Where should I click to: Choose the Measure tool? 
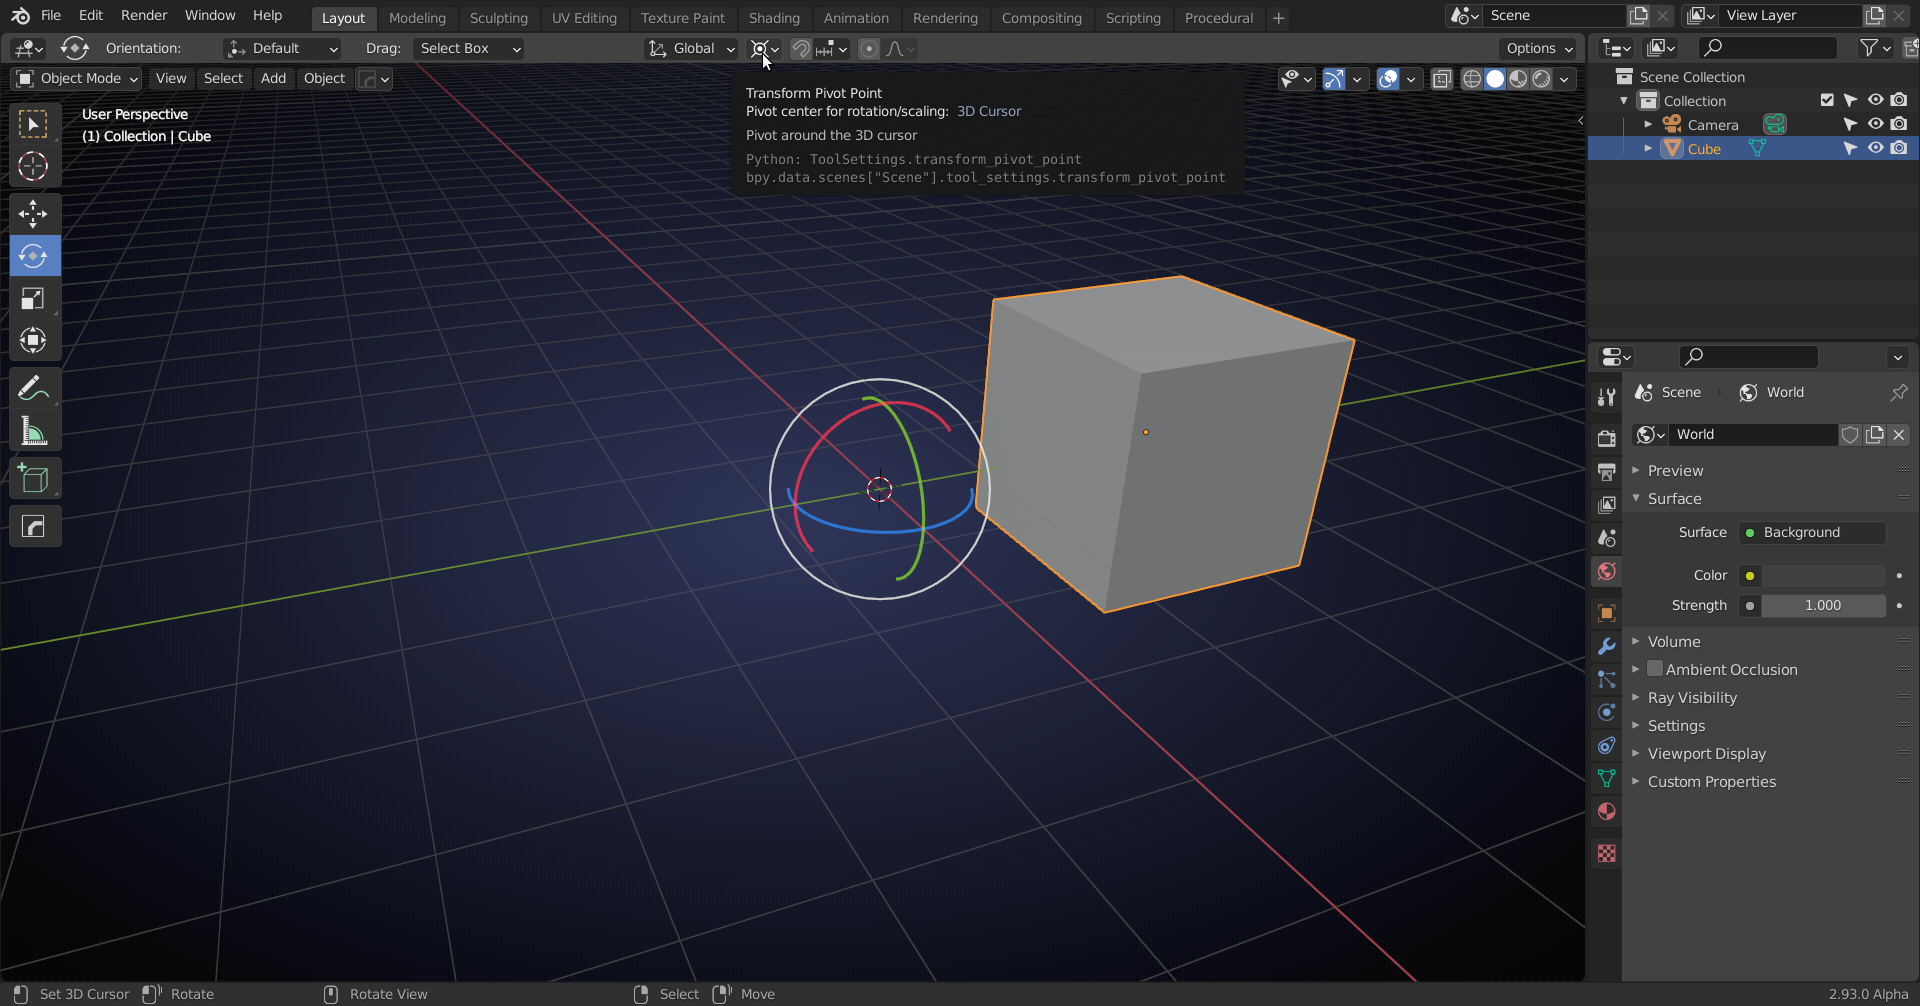(x=33, y=431)
